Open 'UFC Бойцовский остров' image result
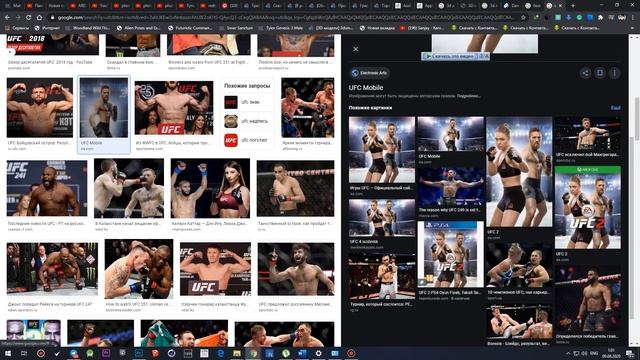Screen dimensions: 640x360 (40, 108)
